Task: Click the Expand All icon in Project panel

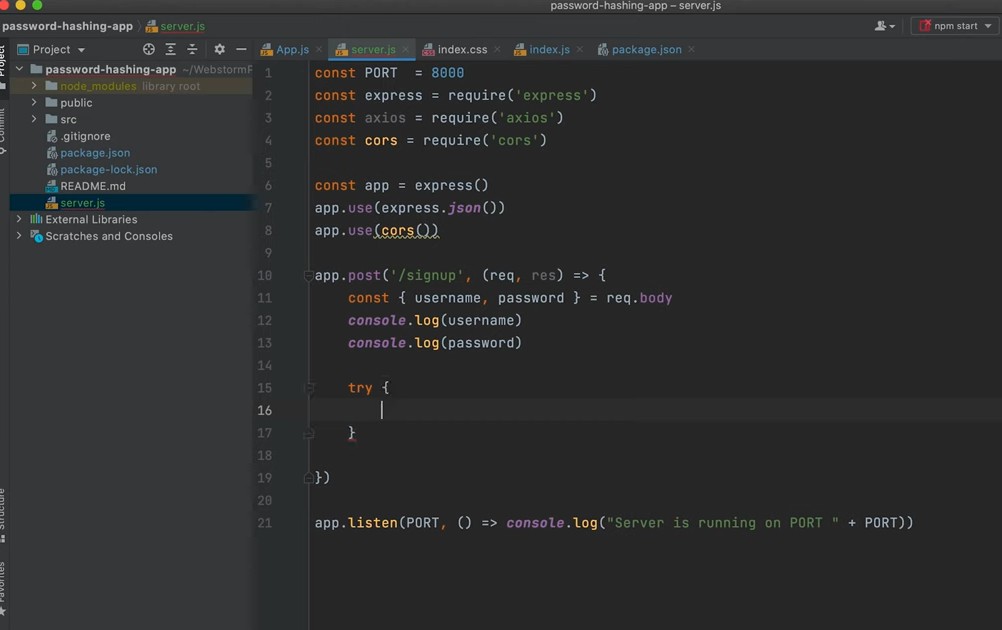Action: point(171,49)
